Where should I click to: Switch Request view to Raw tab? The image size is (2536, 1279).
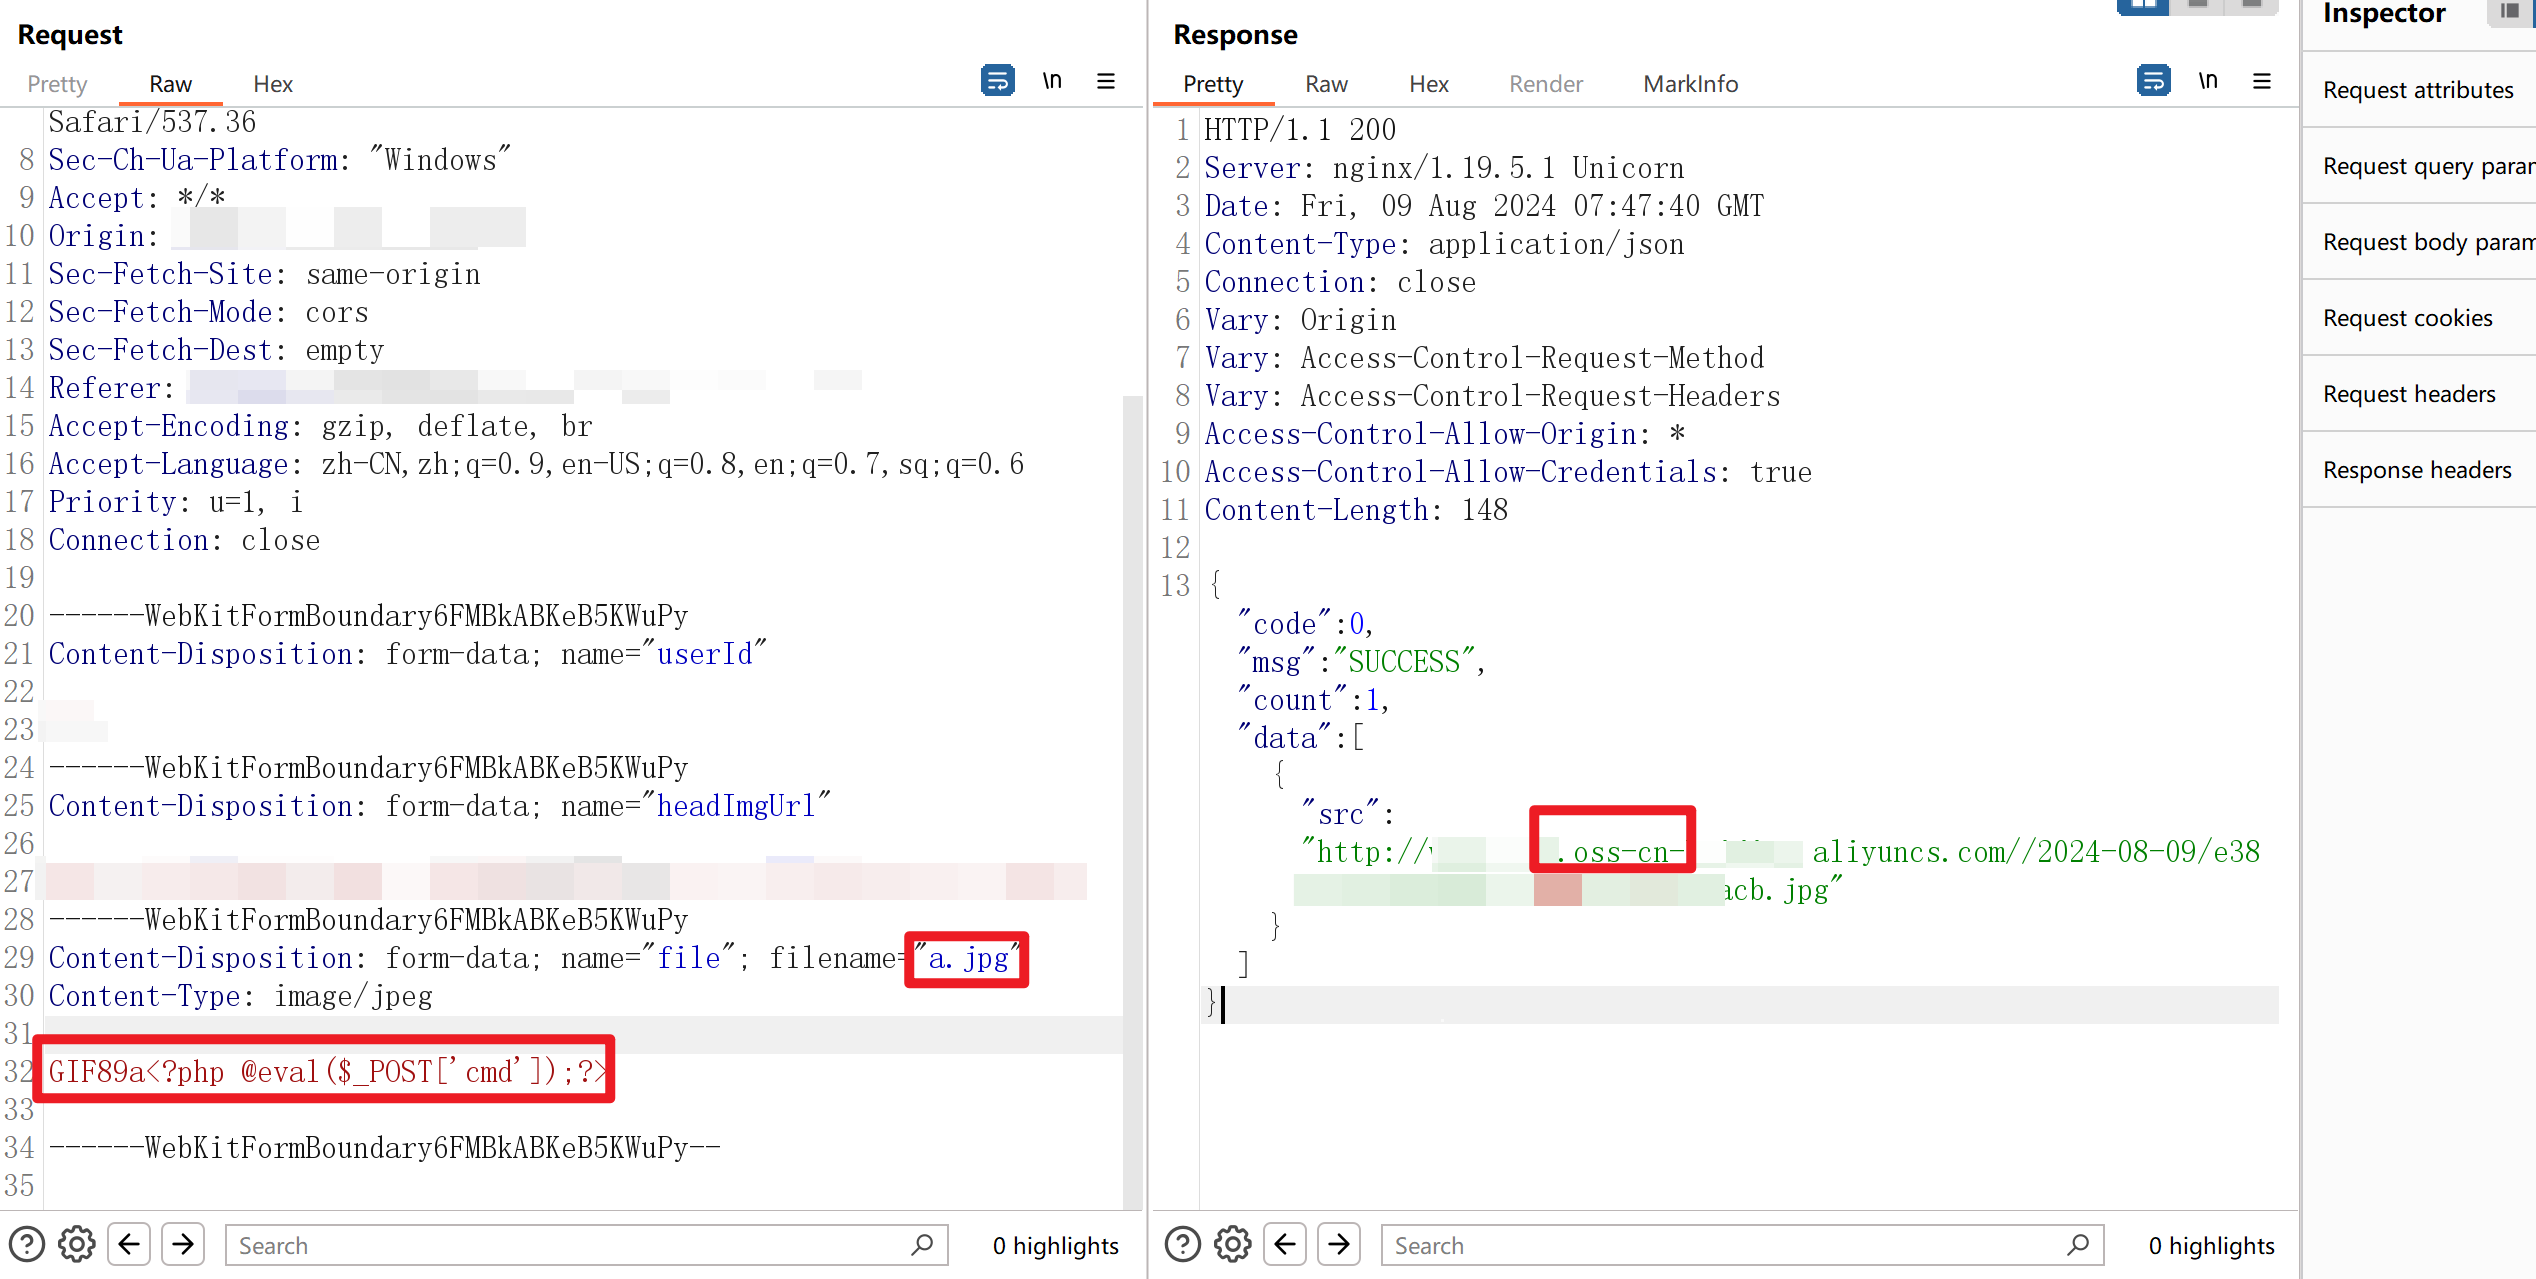170,84
